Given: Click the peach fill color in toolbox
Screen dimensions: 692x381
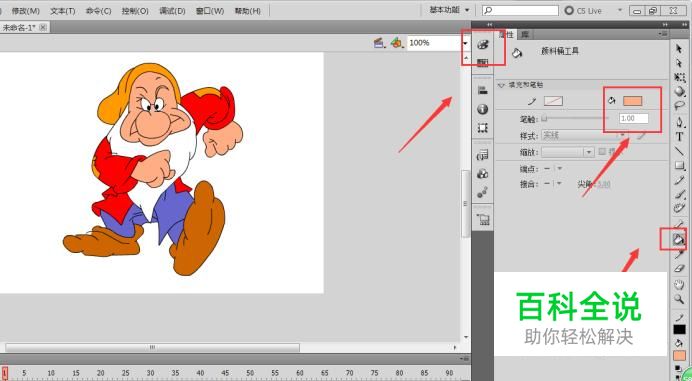Looking at the screenshot, I should [x=679, y=355].
